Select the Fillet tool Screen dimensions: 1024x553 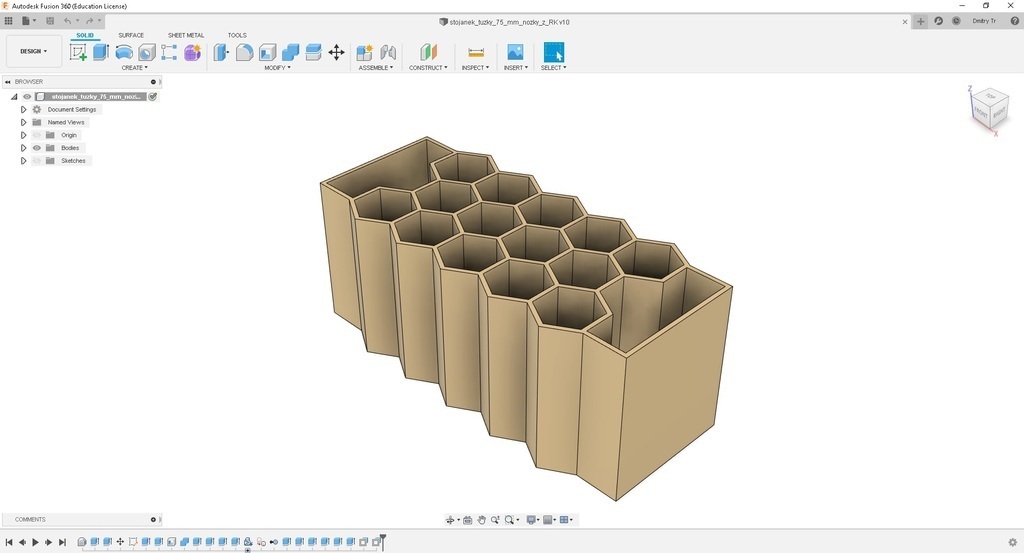coord(244,52)
